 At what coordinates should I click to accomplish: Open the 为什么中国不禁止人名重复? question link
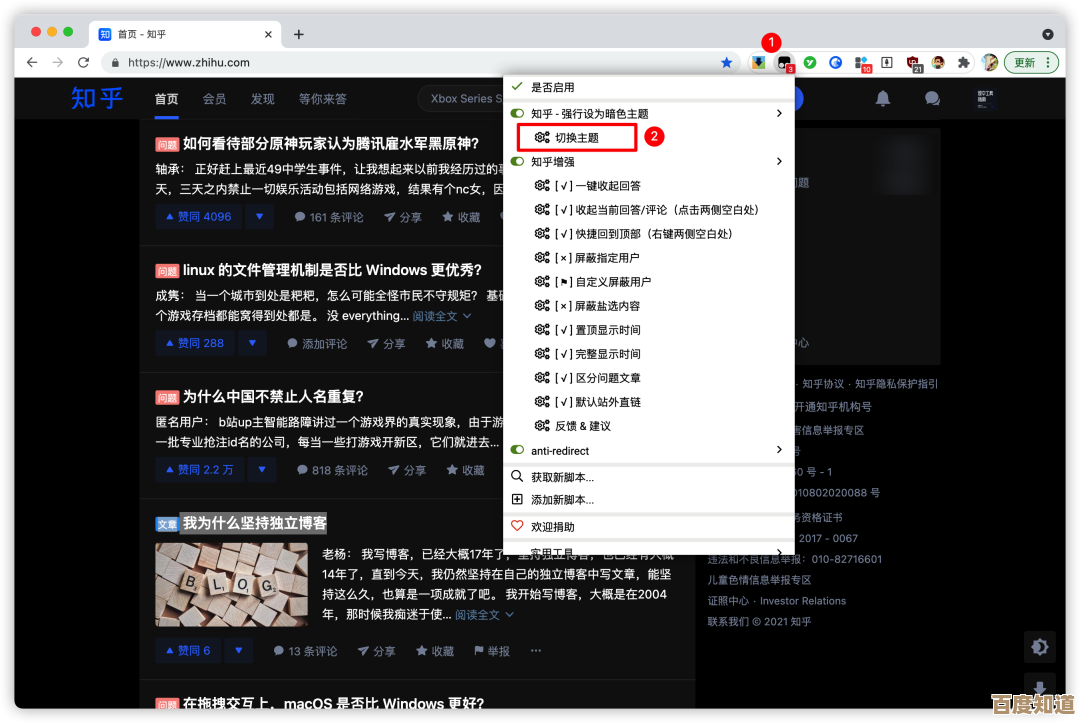coord(273,396)
